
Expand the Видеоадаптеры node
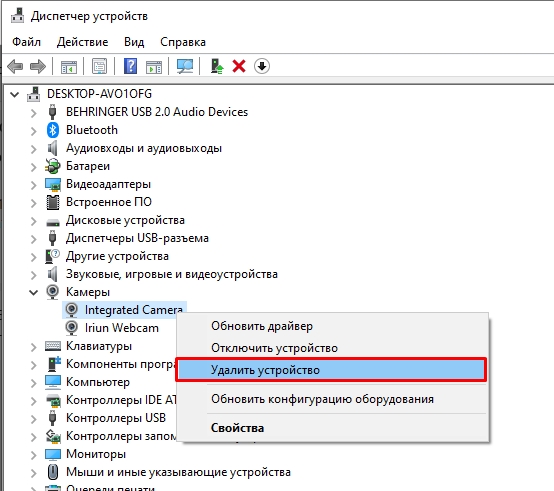point(34,185)
